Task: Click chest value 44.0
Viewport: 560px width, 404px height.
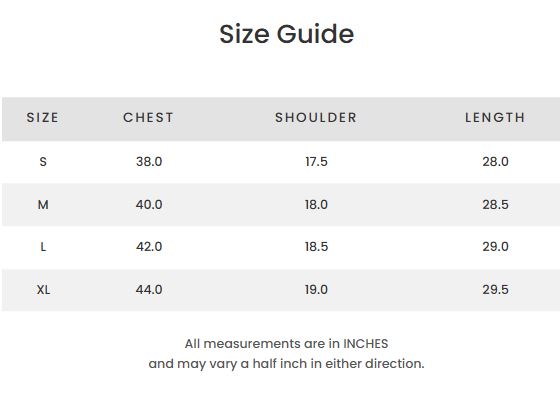Action: (149, 290)
